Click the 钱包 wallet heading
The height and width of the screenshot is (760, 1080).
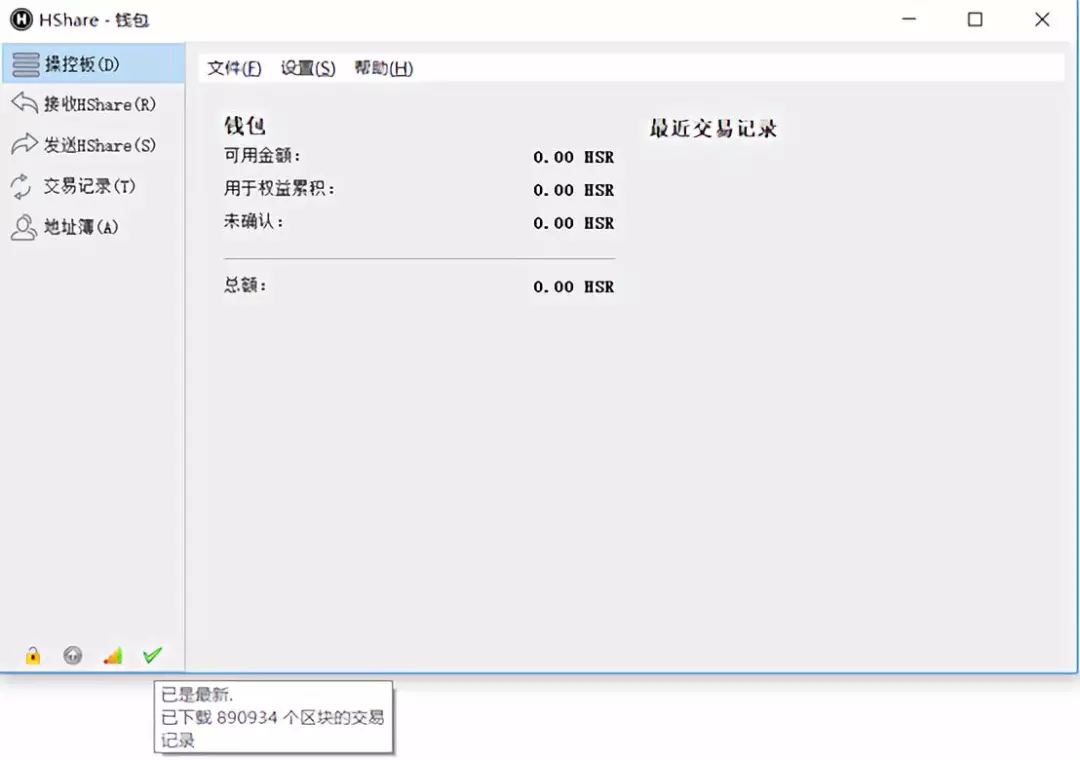pyautogui.click(x=245, y=125)
